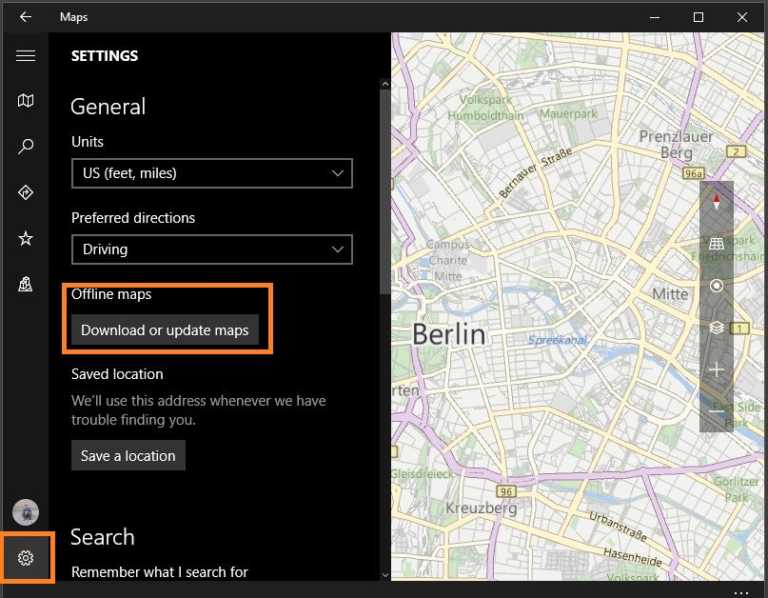This screenshot has width=768, height=598.
Task: Click the Volkspark Humboldthain map label
Action: coord(485,108)
